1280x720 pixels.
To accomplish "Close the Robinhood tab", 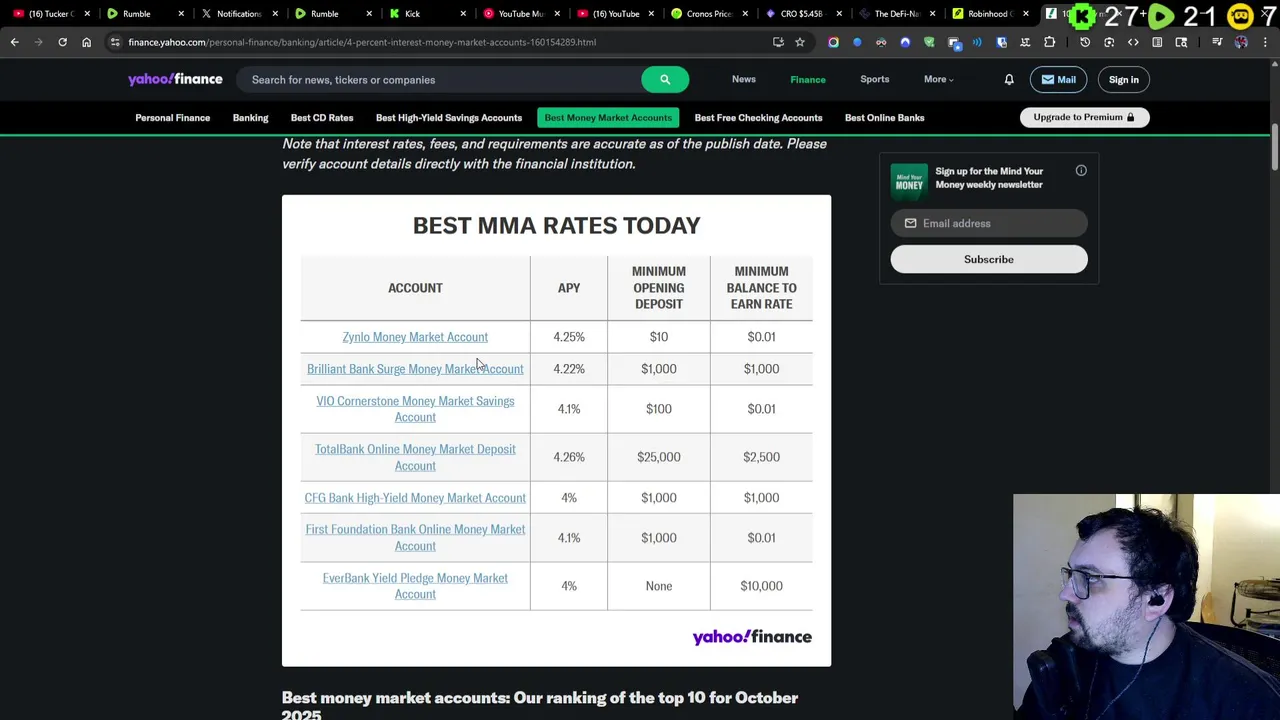I will click(1026, 14).
